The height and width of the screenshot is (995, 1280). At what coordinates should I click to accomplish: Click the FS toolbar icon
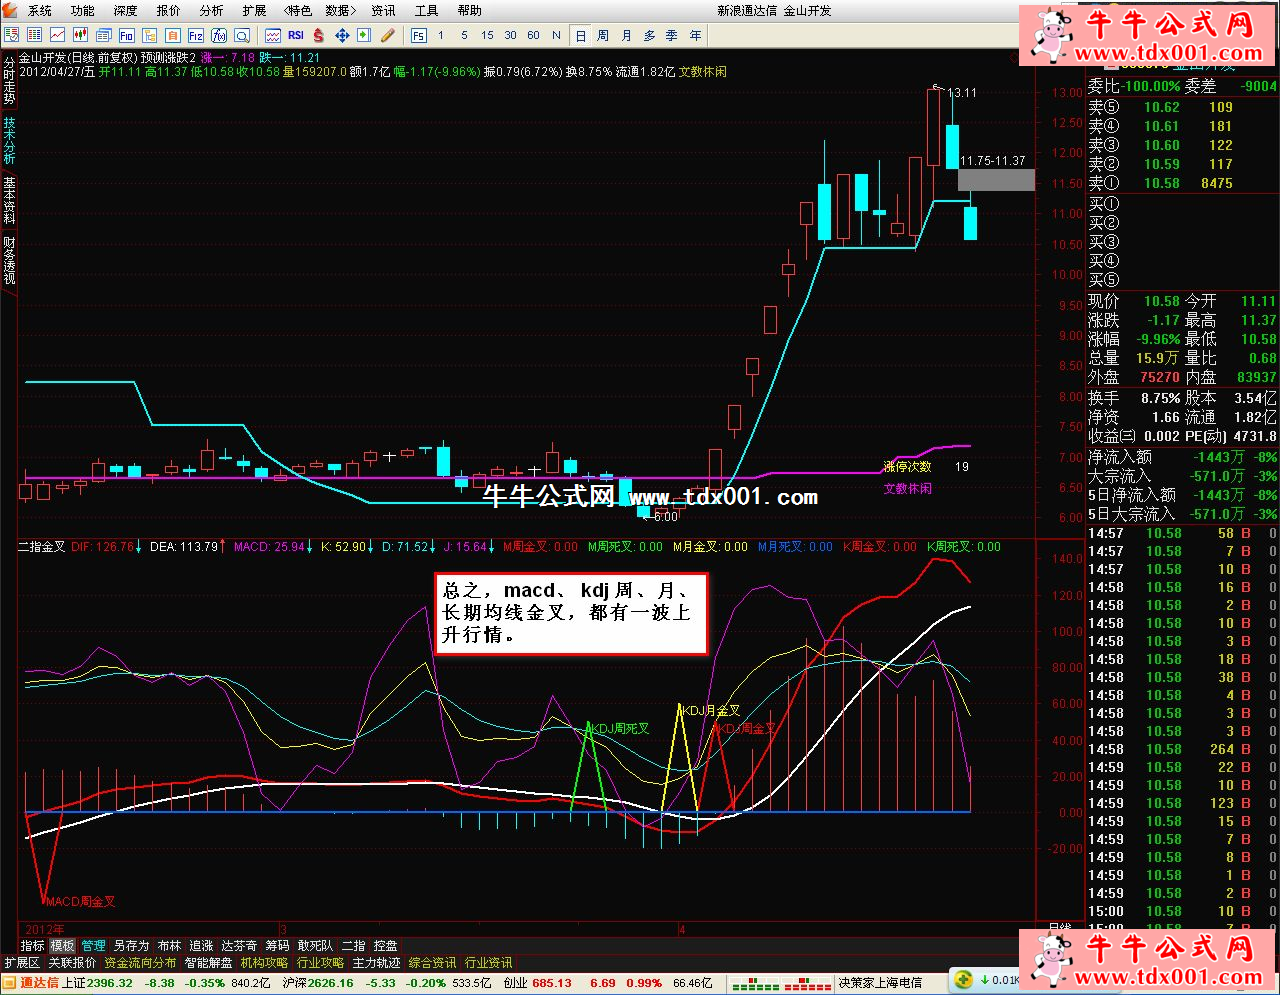[x=418, y=35]
